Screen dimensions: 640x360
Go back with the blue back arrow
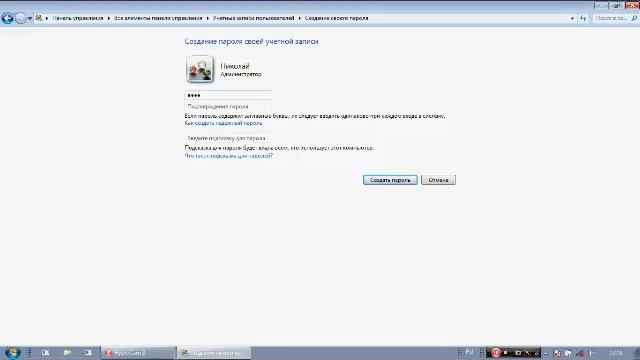coord(7,18)
